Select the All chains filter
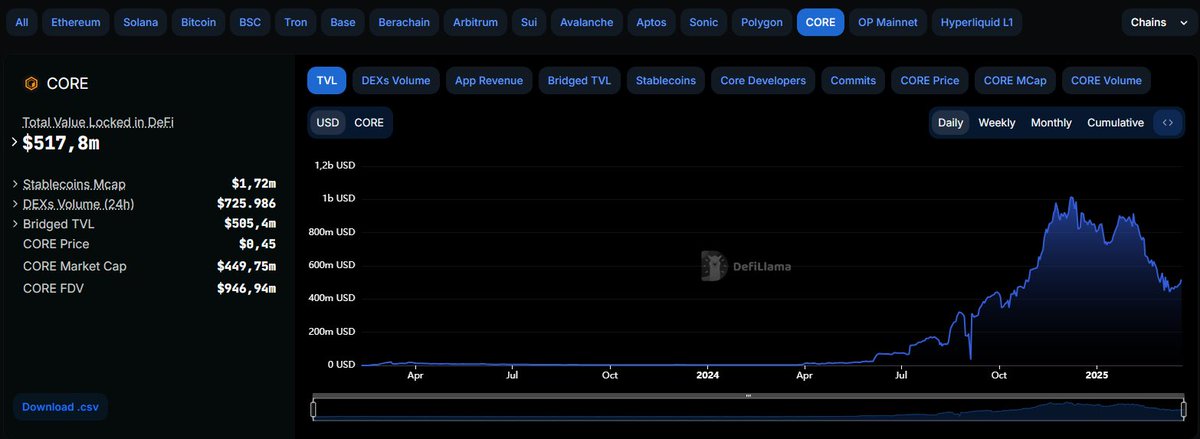 [x=22, y=22]
